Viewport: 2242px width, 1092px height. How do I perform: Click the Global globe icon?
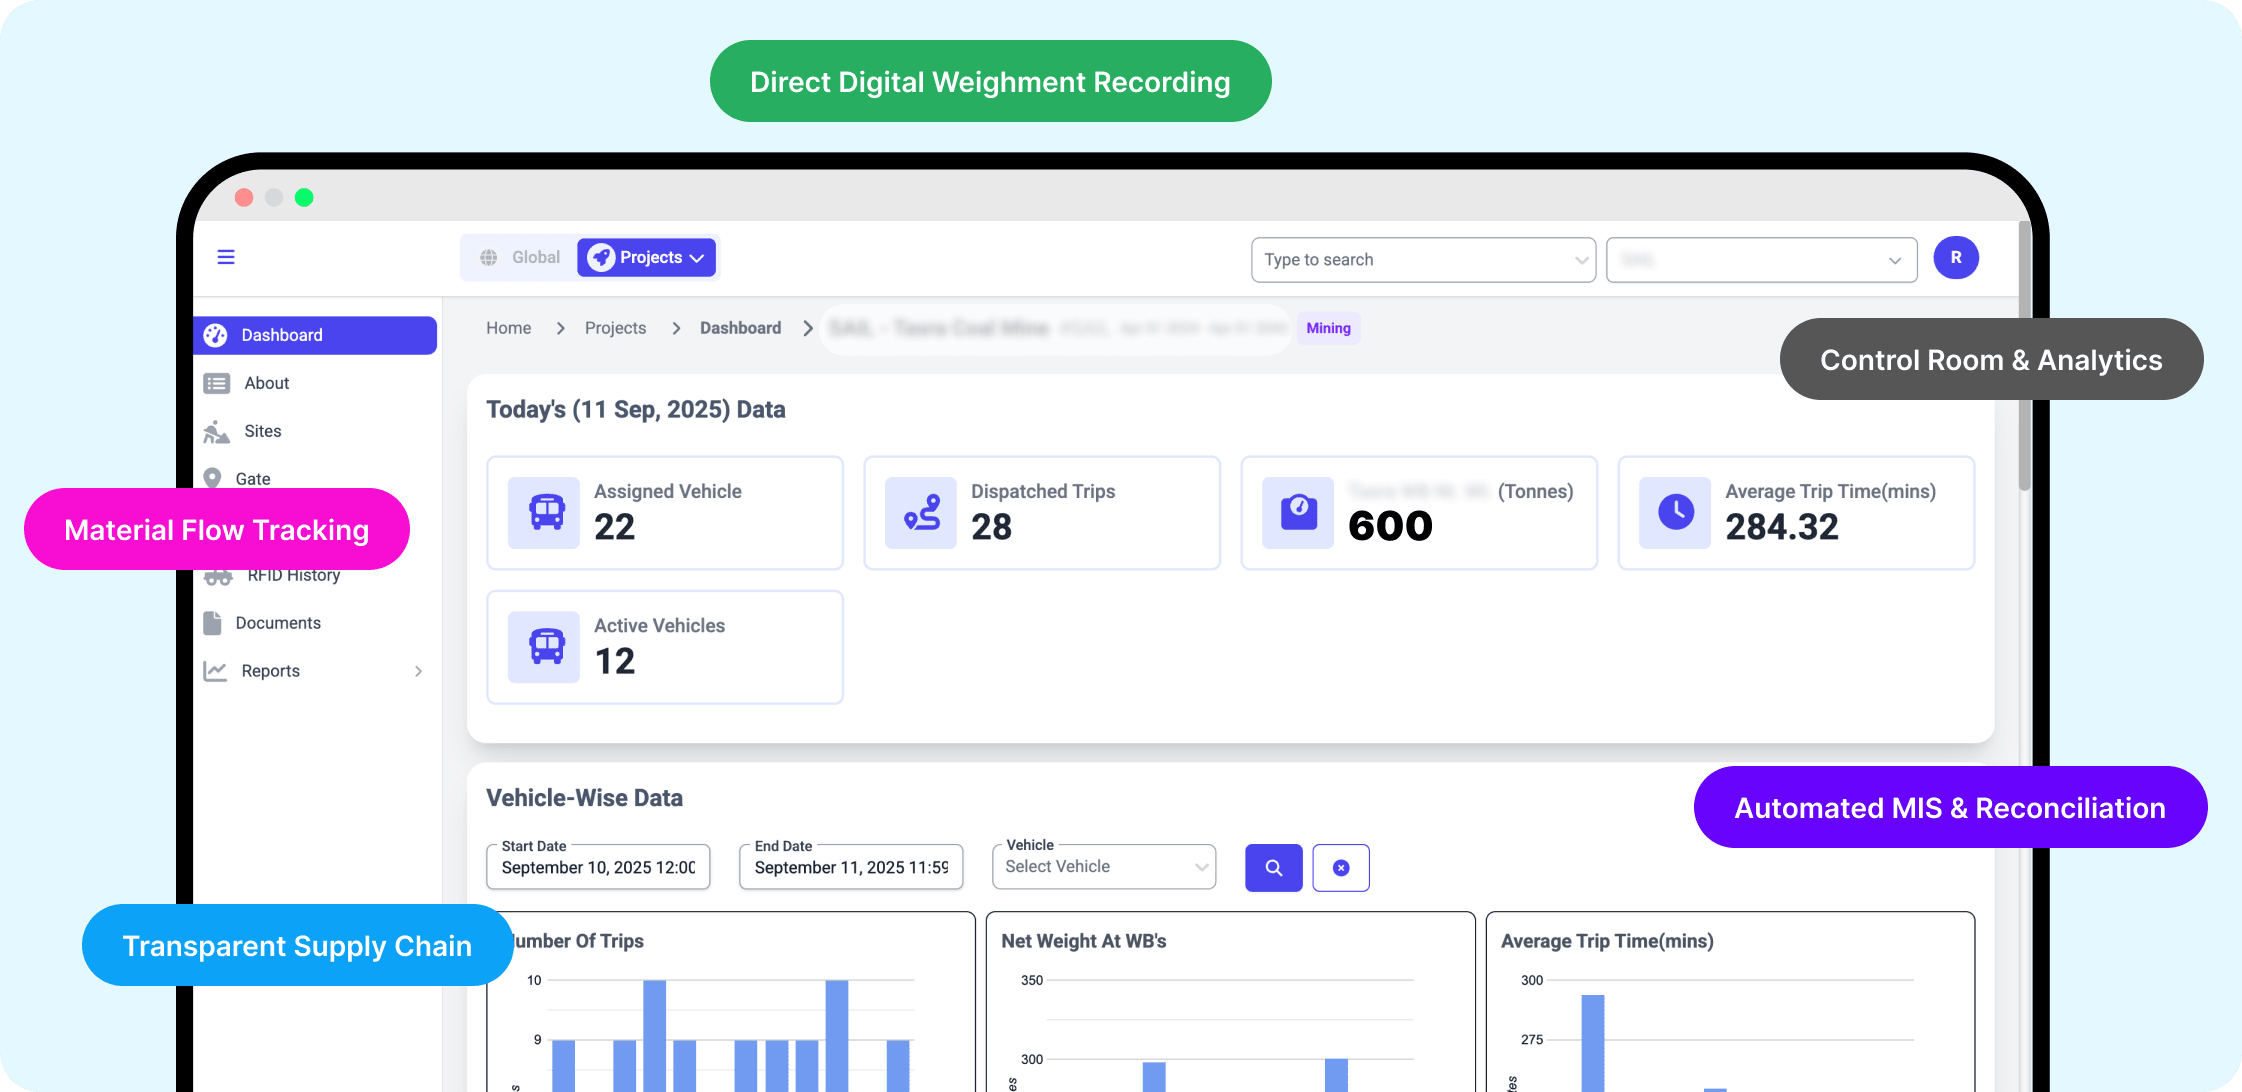(488, 258)
